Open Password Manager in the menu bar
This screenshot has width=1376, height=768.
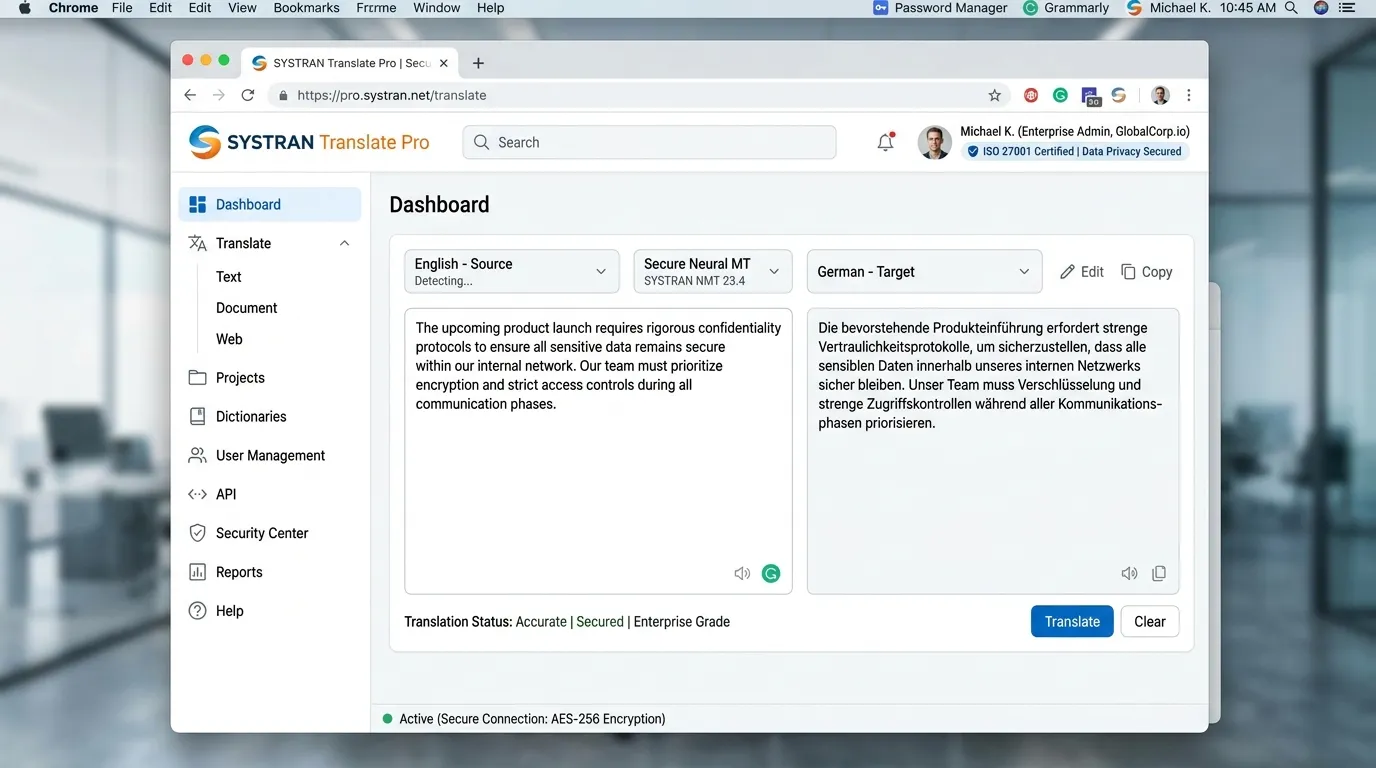tap(940, 8)
